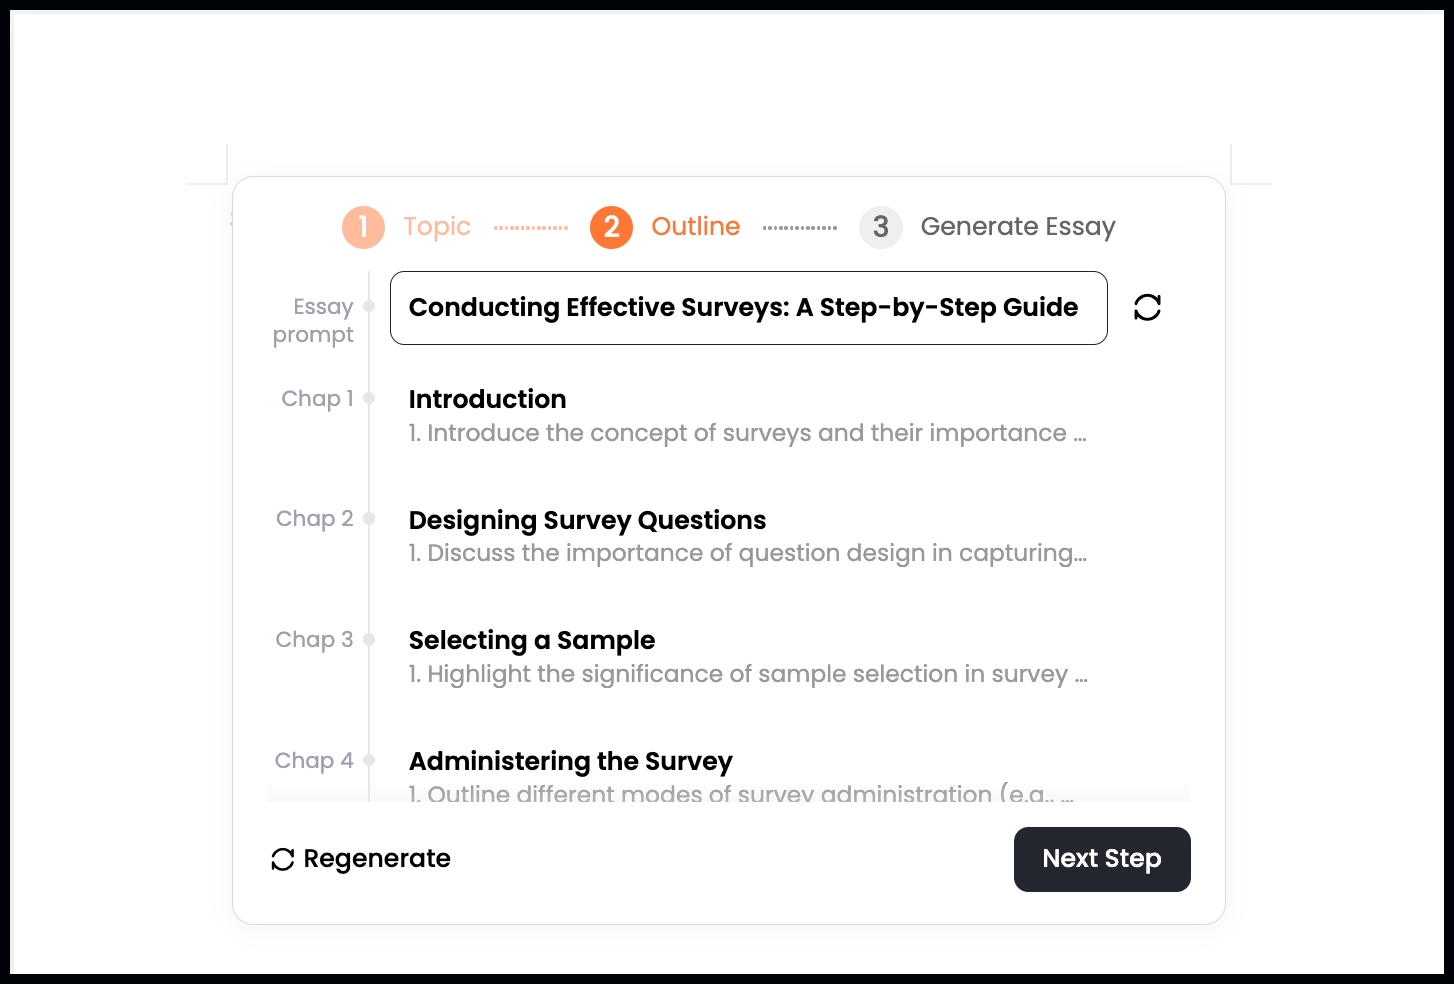Image resolution: width=1454 pixels, height=984 pixels.
Task: Select the step 2 orange circle badge
Action: coord(611,227)
